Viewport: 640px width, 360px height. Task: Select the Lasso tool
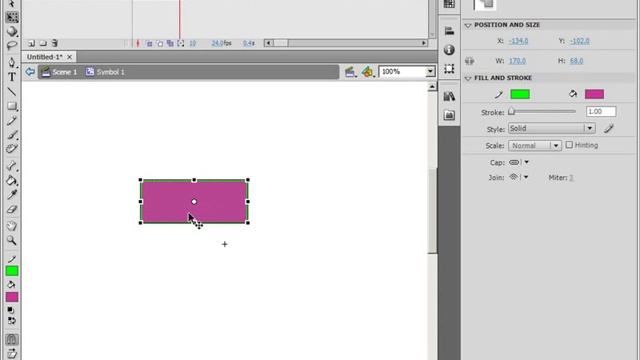click(x=12, y=45)
